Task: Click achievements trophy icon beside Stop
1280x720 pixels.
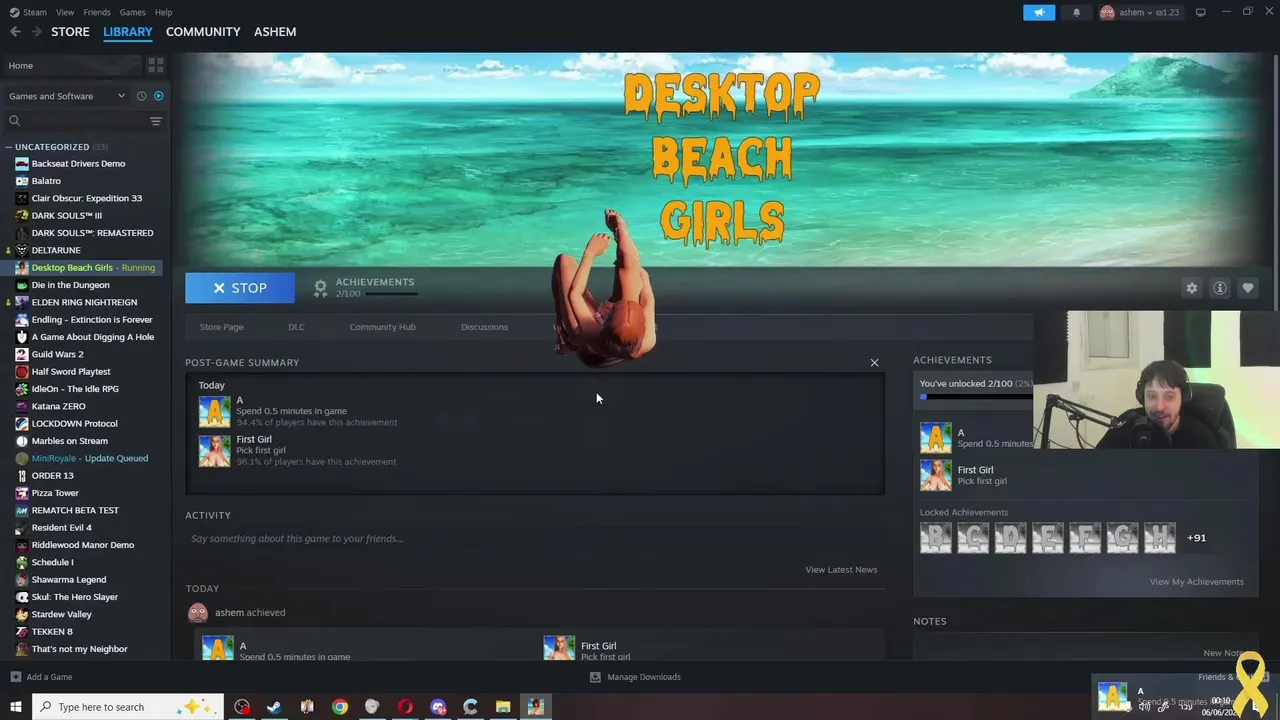Action: point(320,288)
